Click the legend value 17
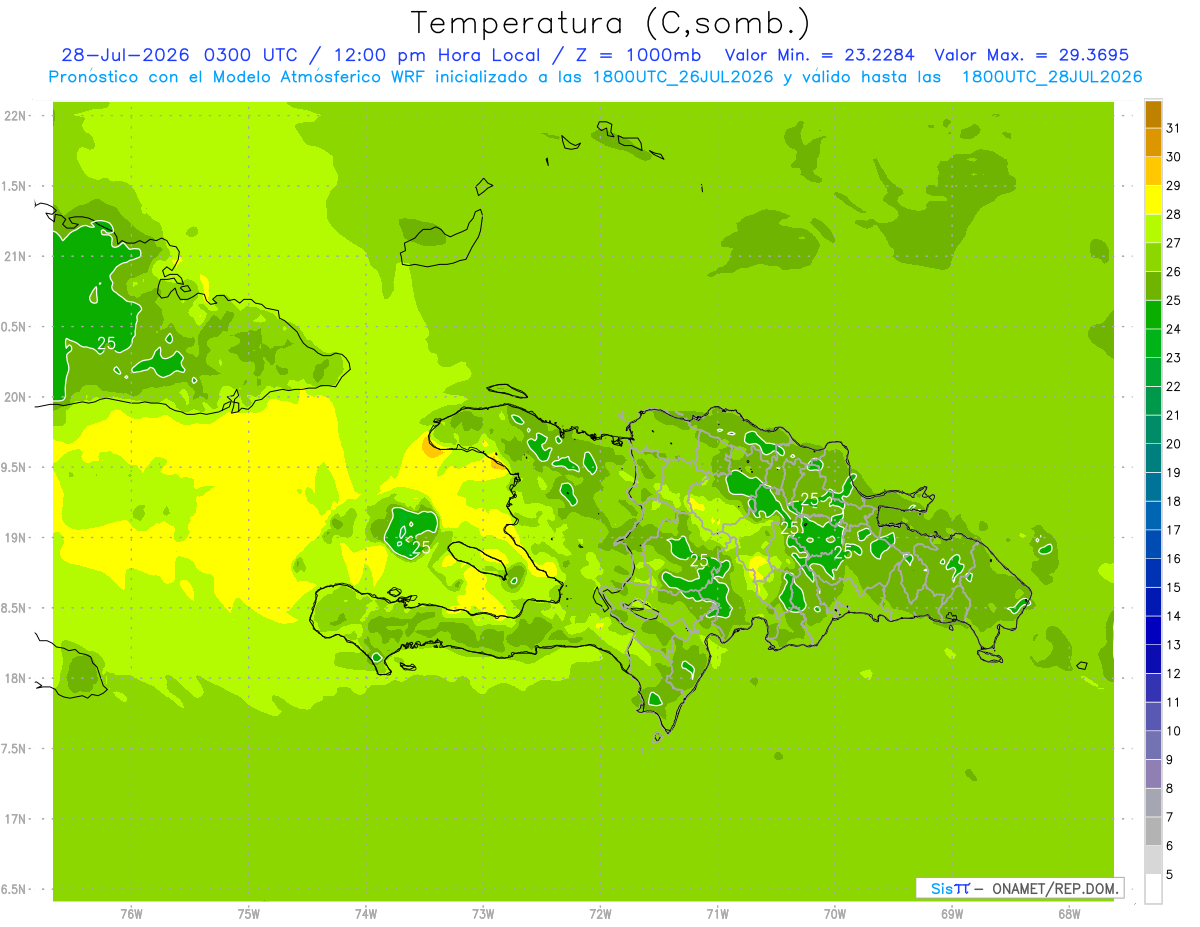The width and height of the screenshot is (1200, 927). tap(1174, 530)
